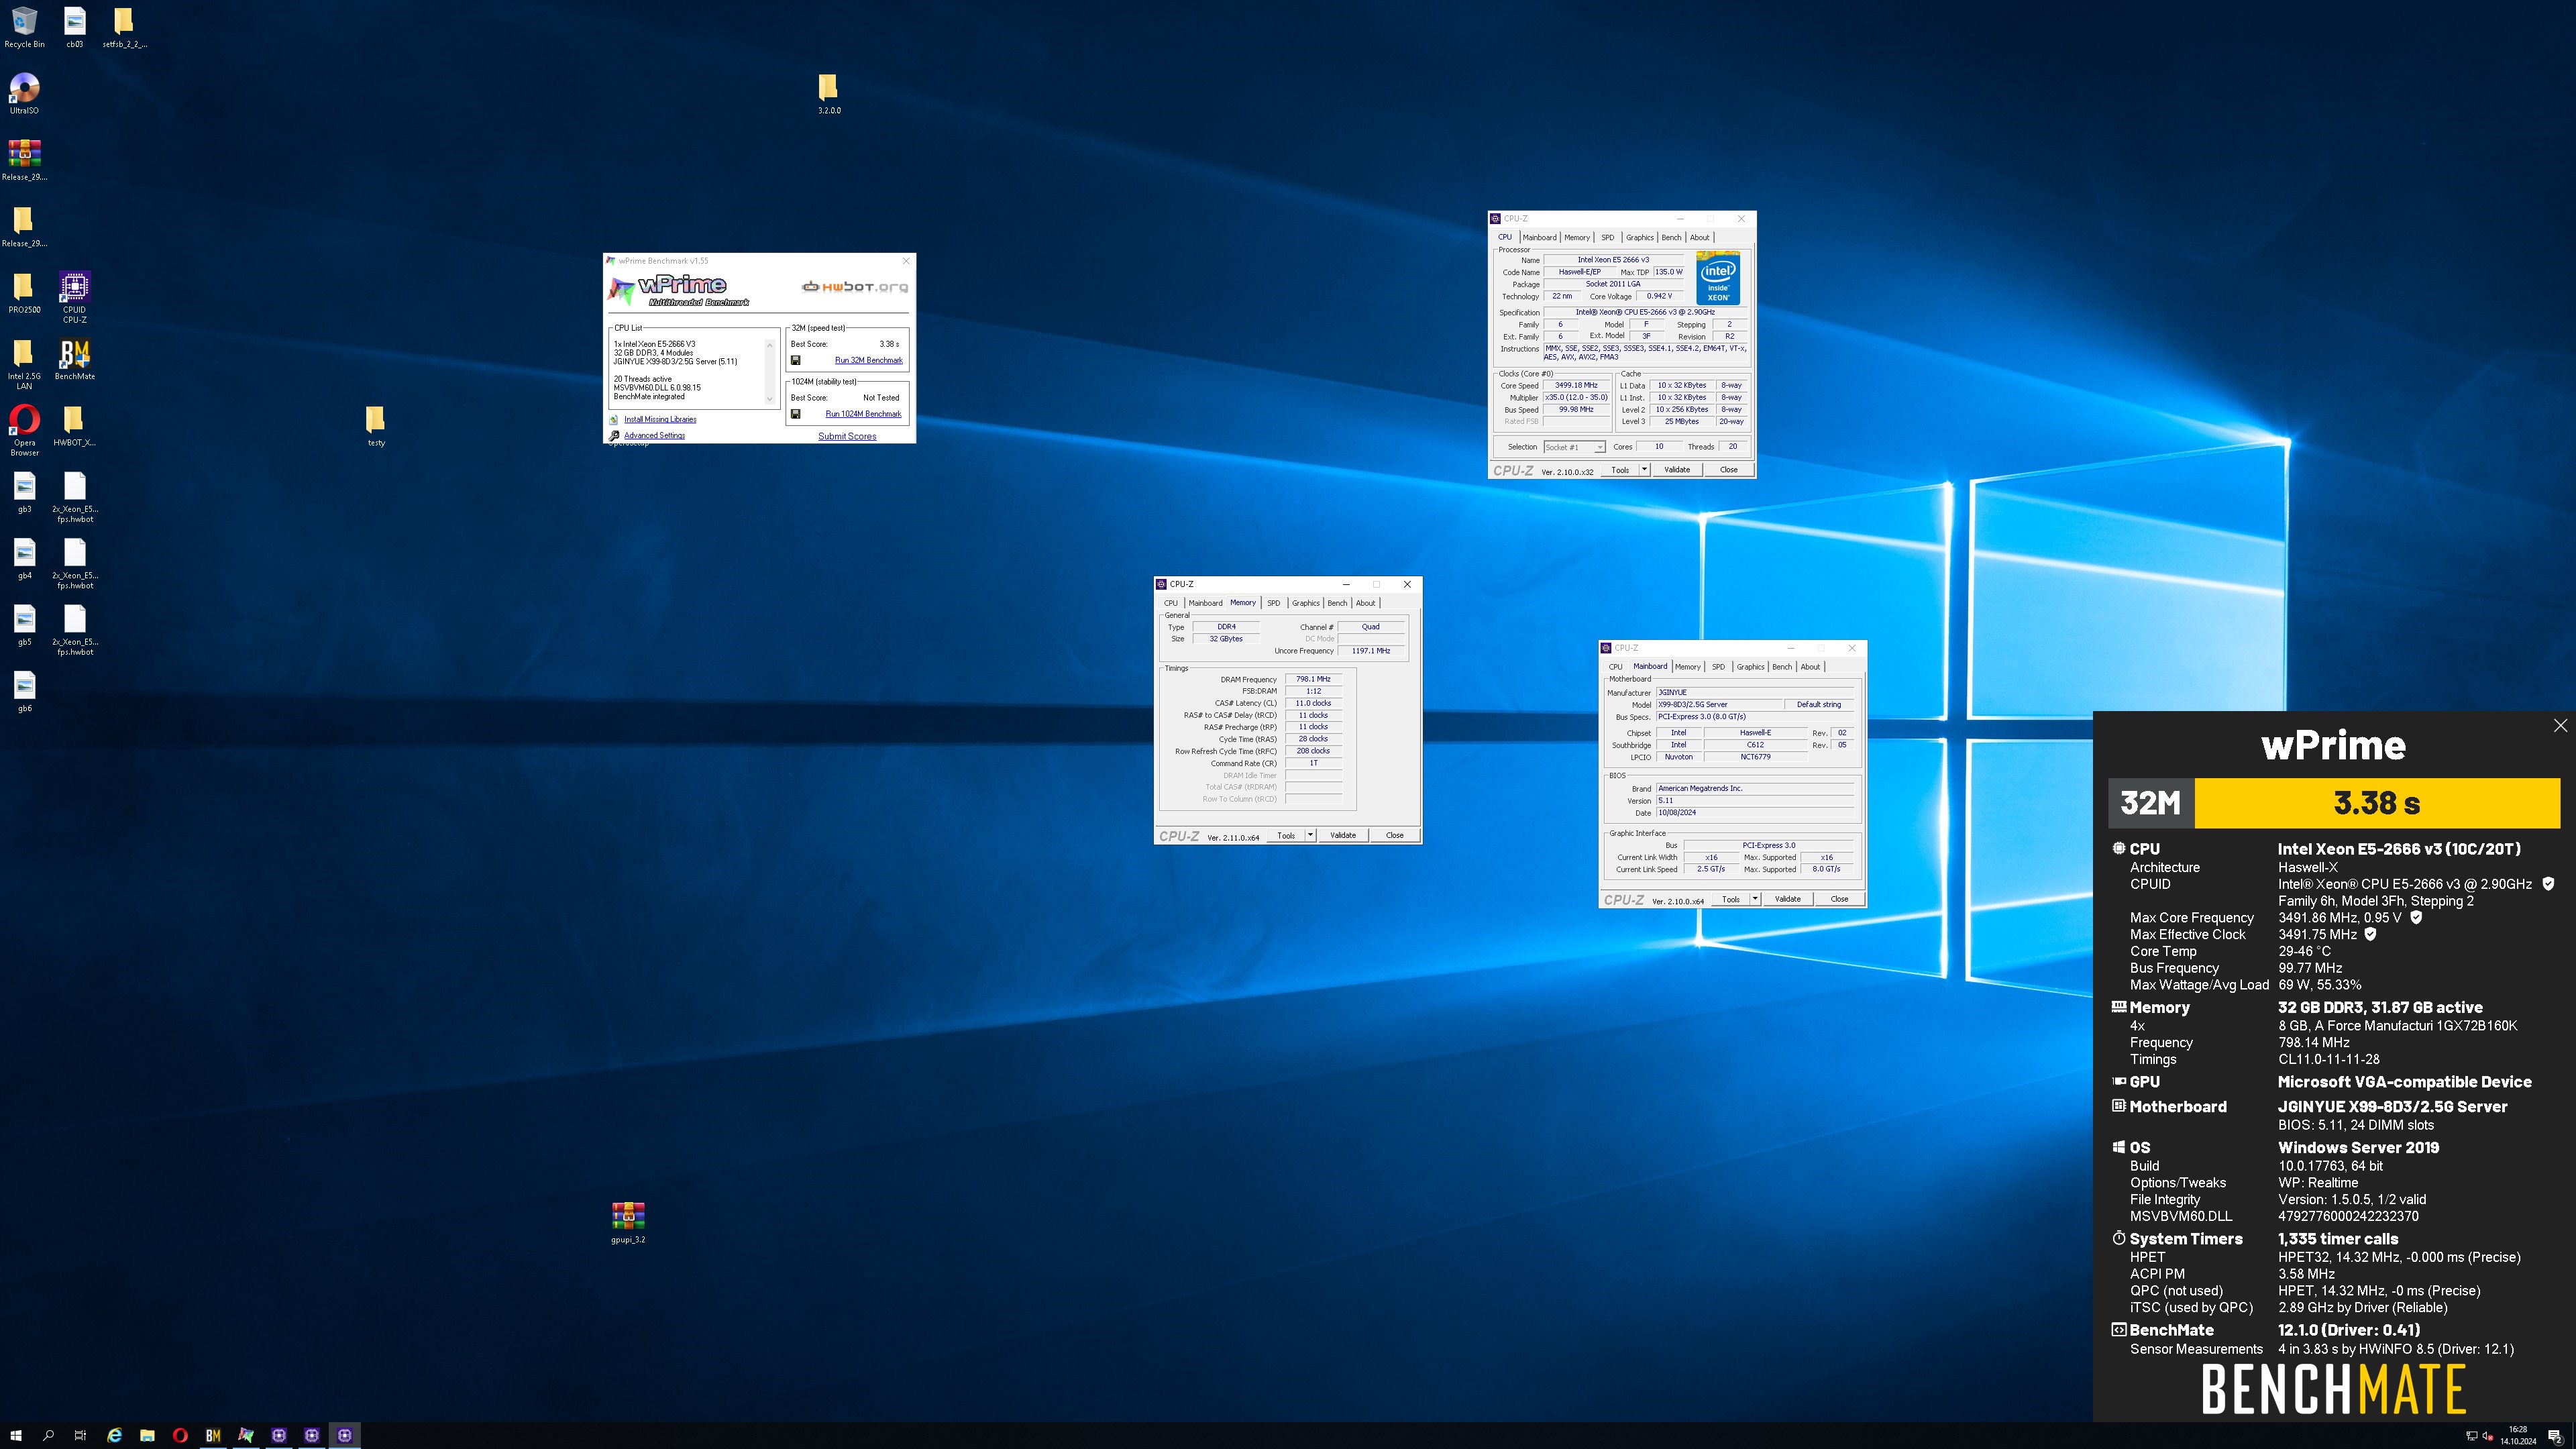Select the Intel 2.5G LAN folder
The height and width of the screenshot is (1449, 2576).
(24, 364)
